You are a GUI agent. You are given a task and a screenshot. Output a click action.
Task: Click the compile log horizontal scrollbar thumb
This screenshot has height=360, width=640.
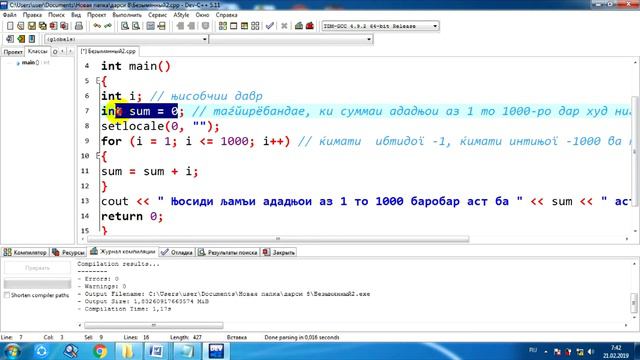(x=154, y=325)
